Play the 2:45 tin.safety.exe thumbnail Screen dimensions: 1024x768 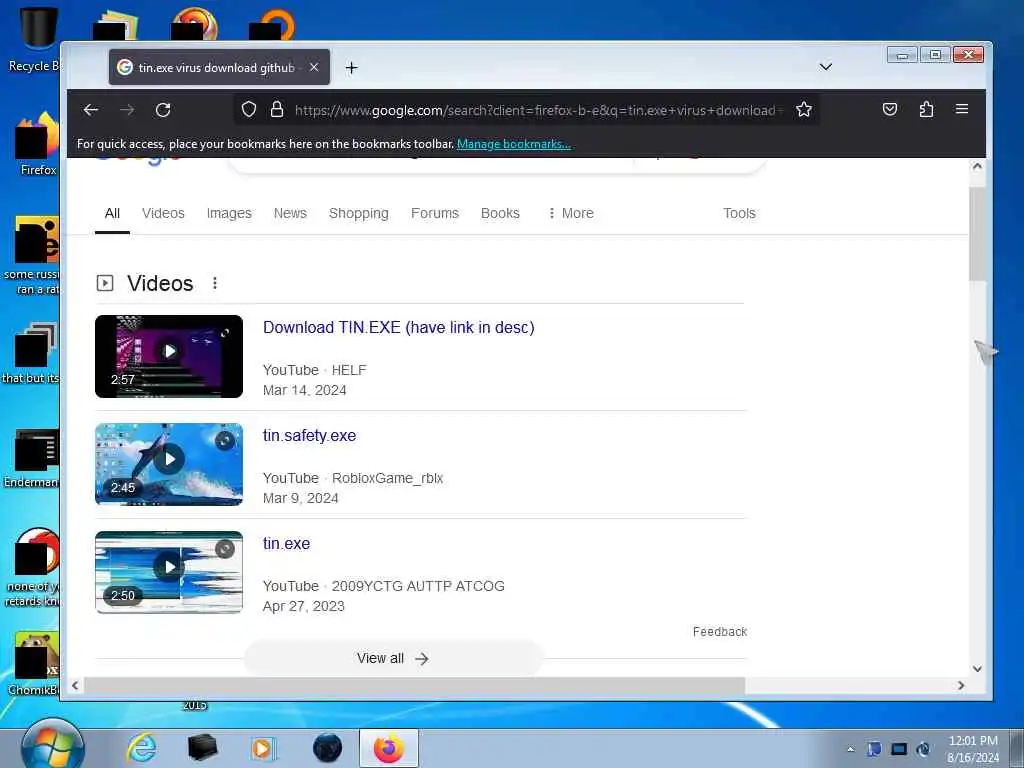pyautogui.click(x=169, y=464)
